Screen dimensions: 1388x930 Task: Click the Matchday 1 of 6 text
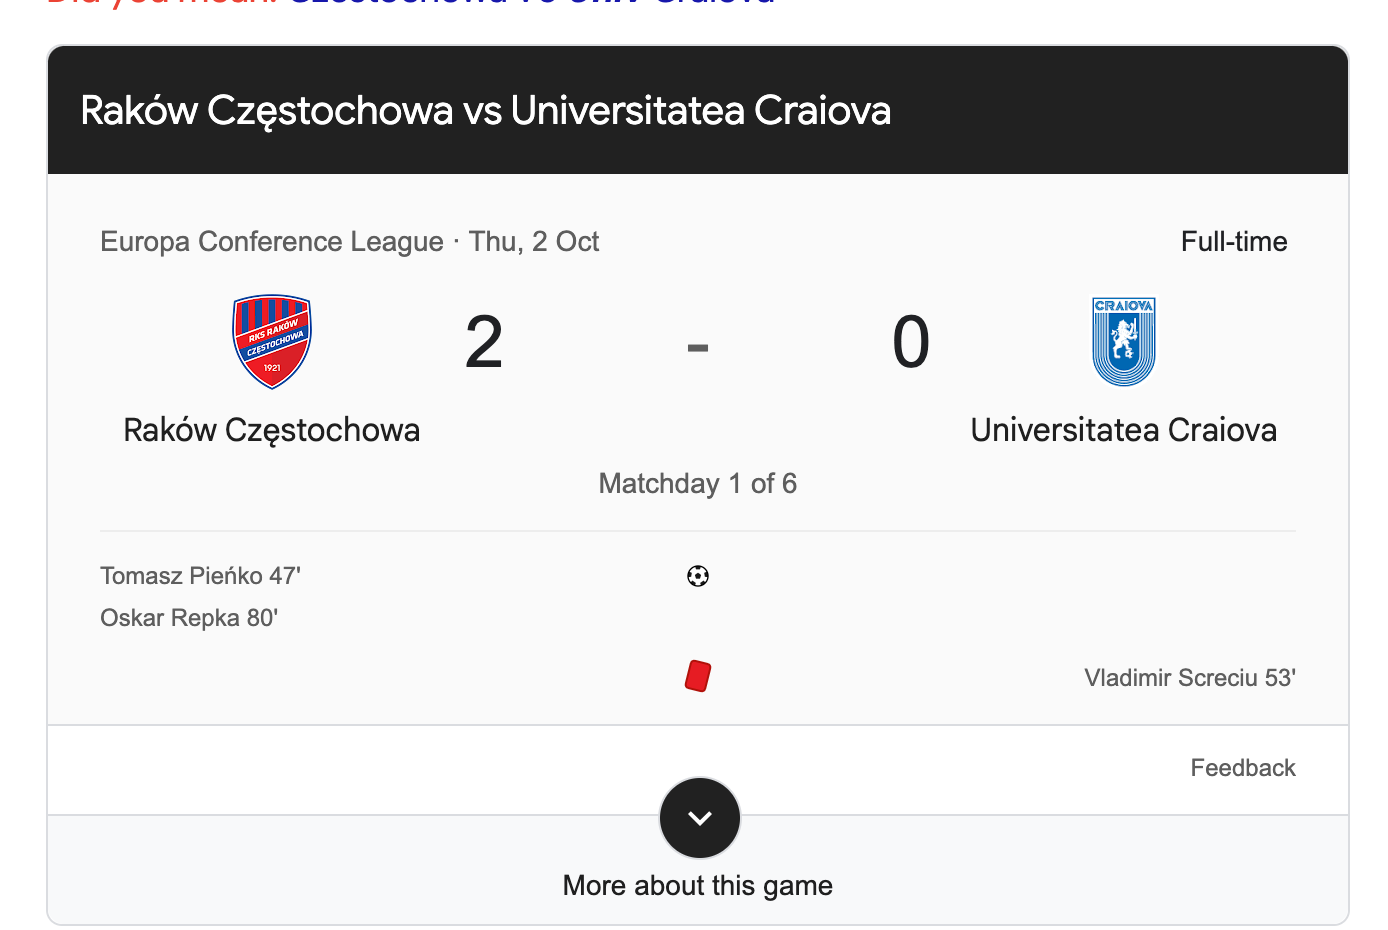click(x=697, y=484)
